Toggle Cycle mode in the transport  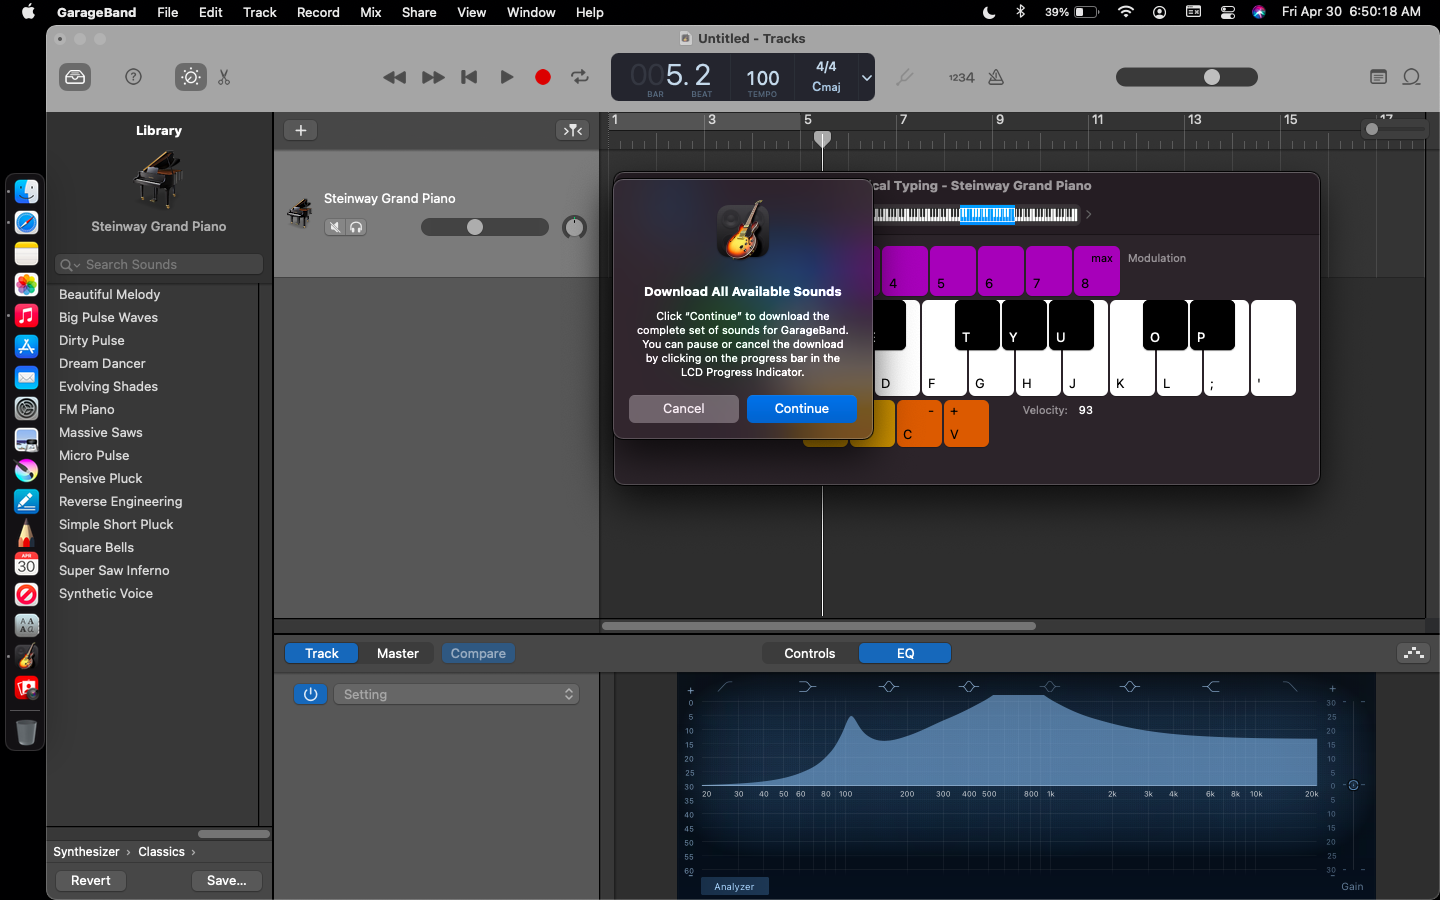coord(579,77)
